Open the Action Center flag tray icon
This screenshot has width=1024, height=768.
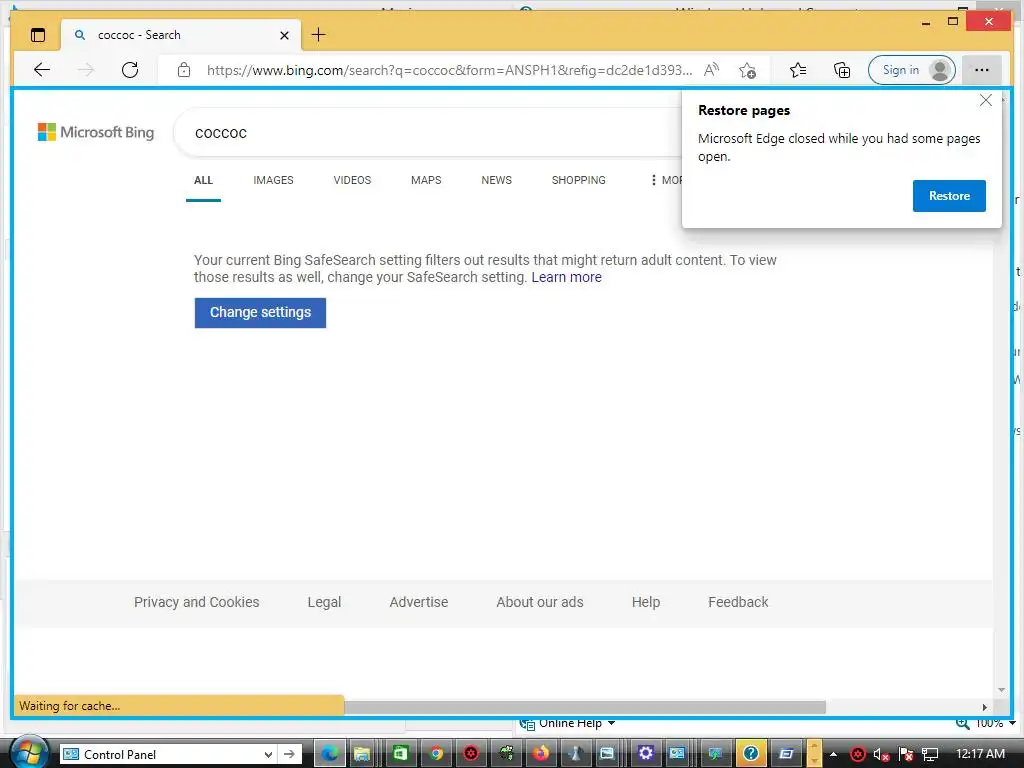pos(905,755)
